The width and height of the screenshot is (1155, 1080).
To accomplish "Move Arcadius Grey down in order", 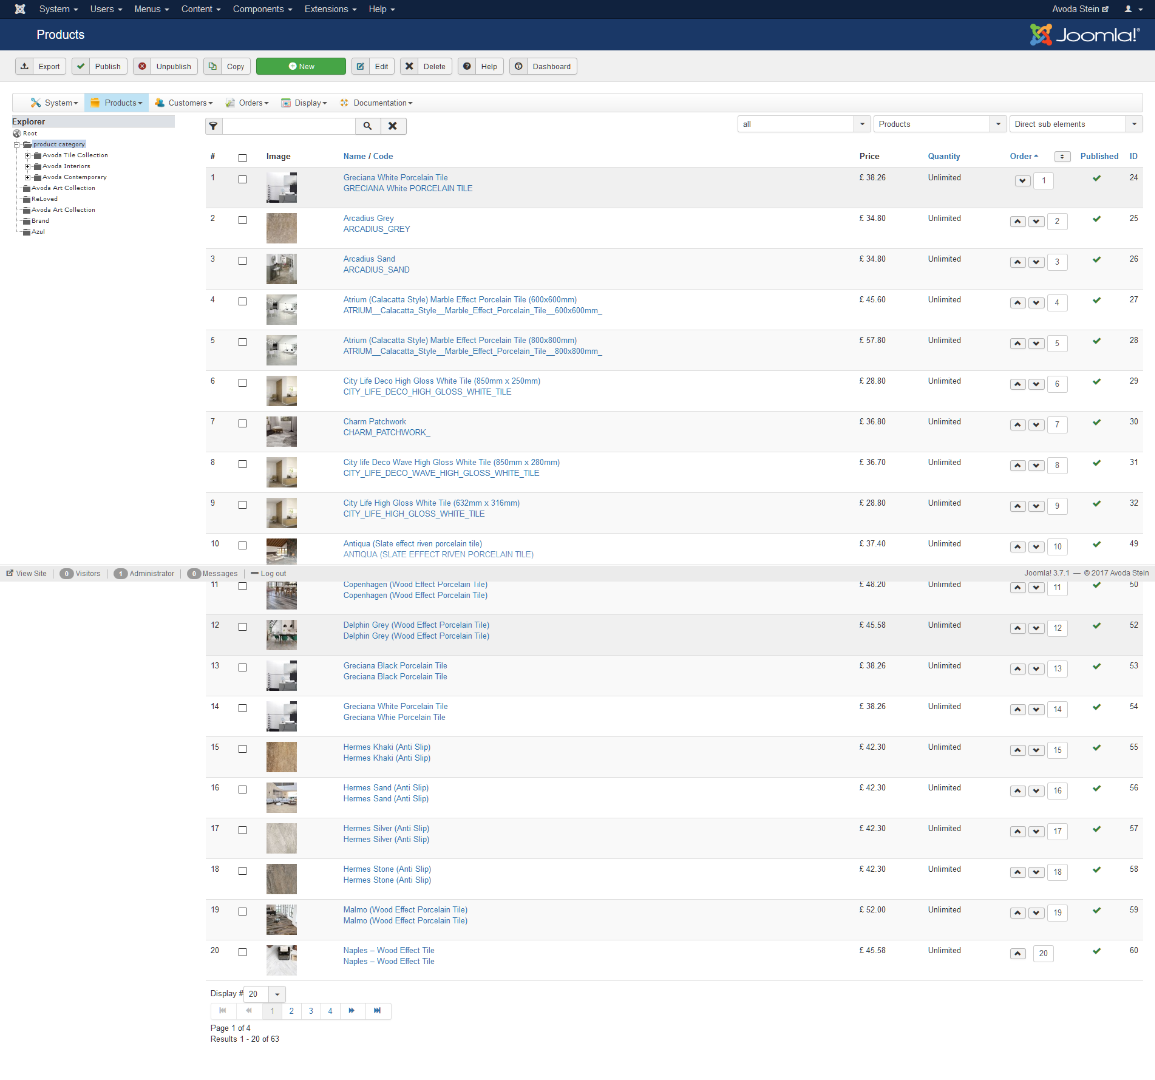I will (1036, 222).
